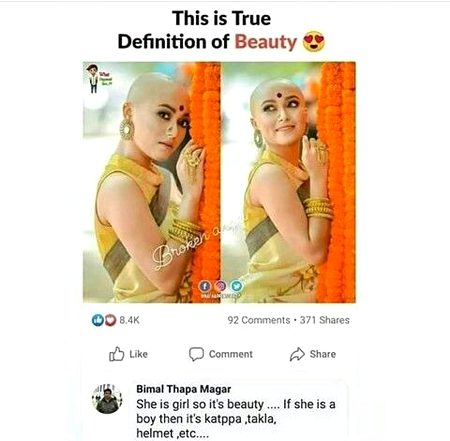Click the red 'Beauty' word in heading
This screenshot has width=450, height=441.
click(266, 42)
